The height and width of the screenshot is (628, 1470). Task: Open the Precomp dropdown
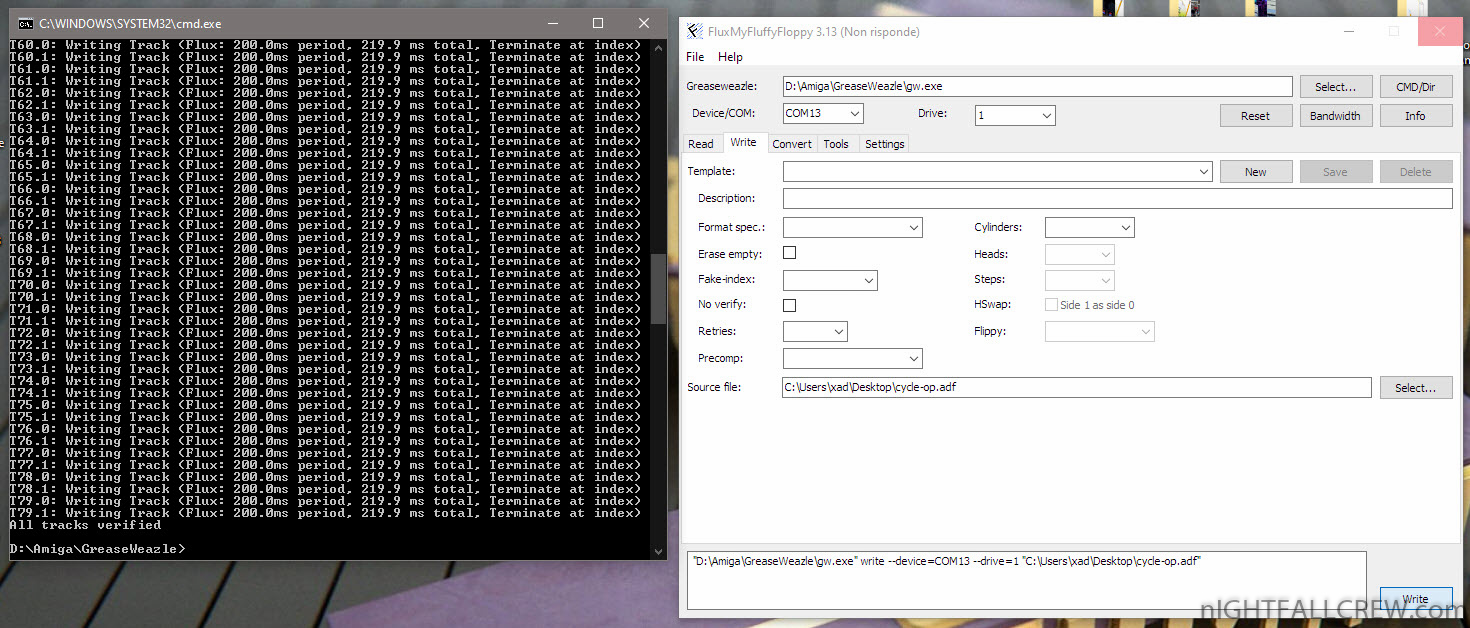(x=852, y=358)
